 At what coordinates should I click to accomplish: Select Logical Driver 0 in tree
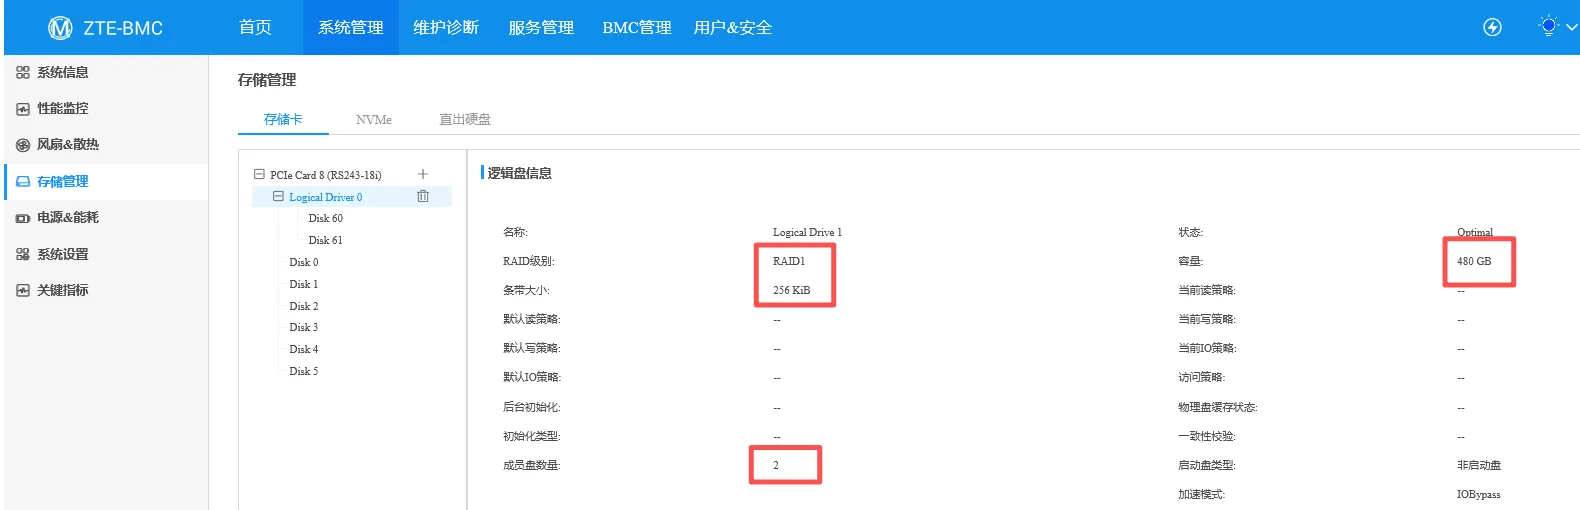click(326, 197)
